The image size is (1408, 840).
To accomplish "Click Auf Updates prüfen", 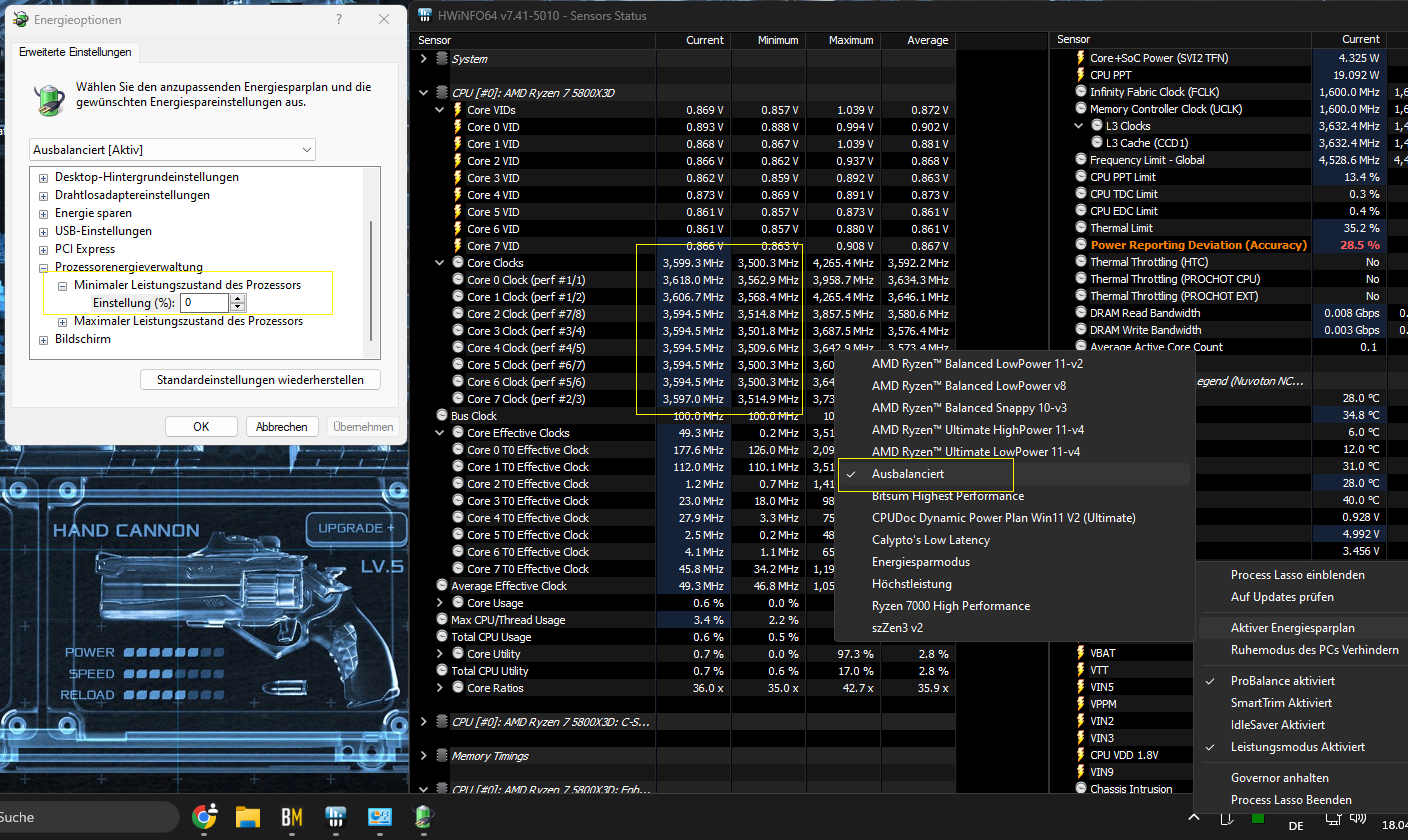I will tap(1301, 597).
